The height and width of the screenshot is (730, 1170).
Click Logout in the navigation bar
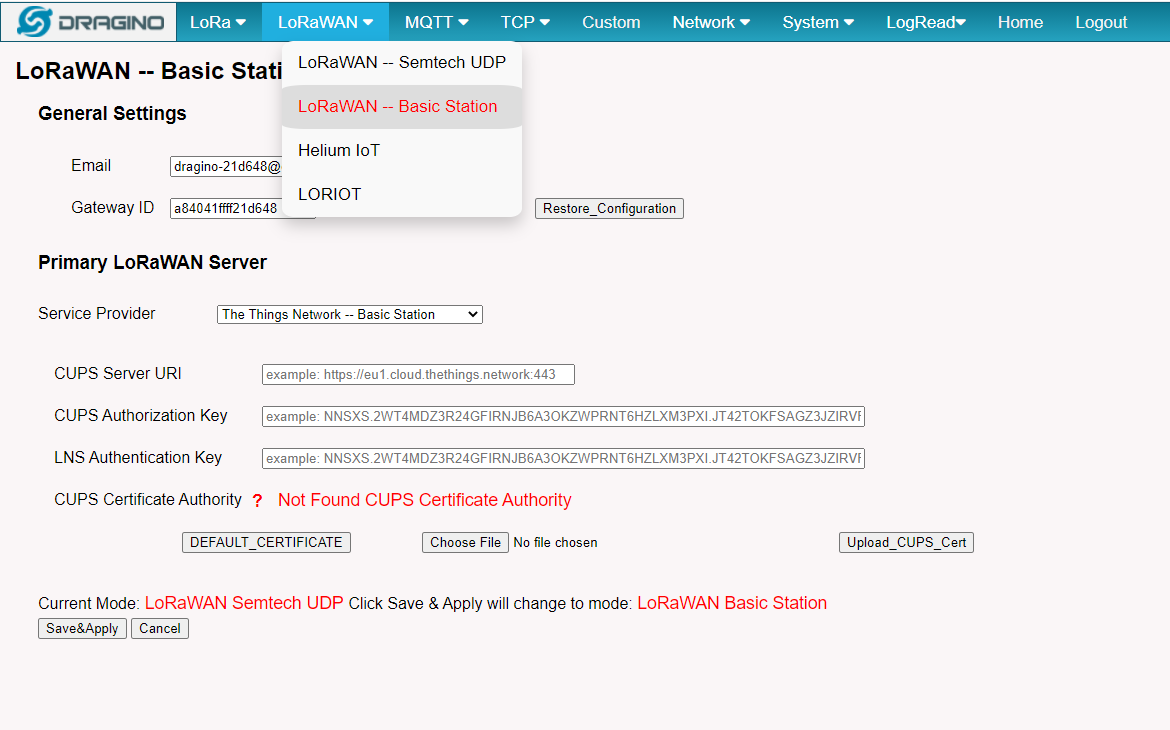pyautogui.click(x=1101, y=22)
